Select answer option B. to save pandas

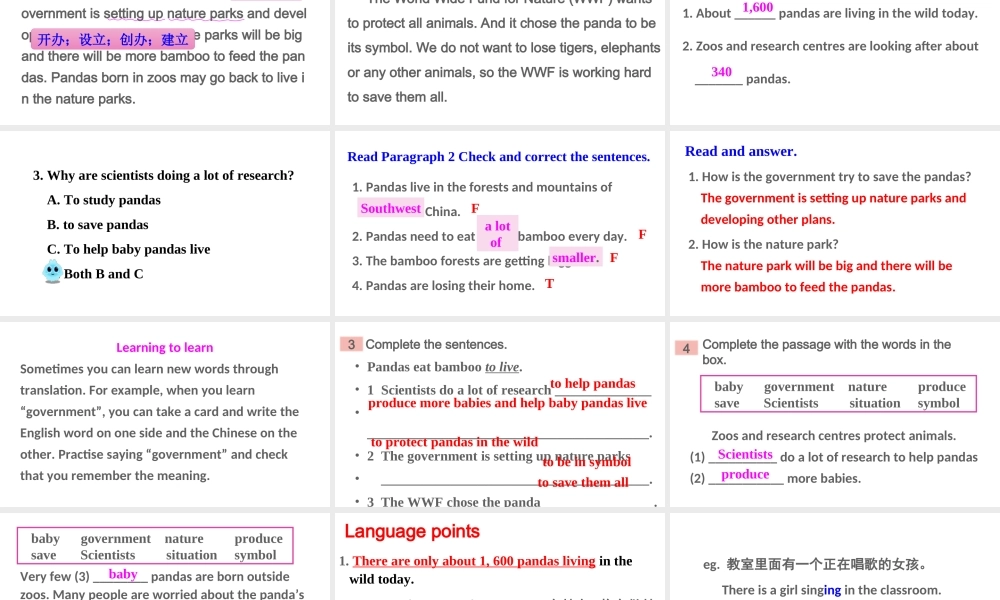pyautogui.click(x=98, y=224)
